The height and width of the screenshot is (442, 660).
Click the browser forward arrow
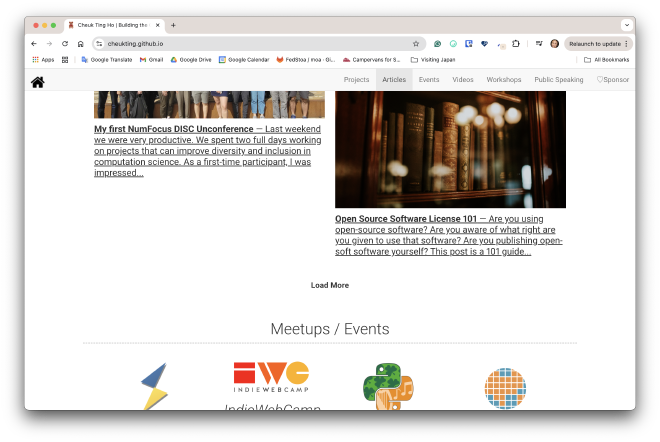click(x=49, y=44)
